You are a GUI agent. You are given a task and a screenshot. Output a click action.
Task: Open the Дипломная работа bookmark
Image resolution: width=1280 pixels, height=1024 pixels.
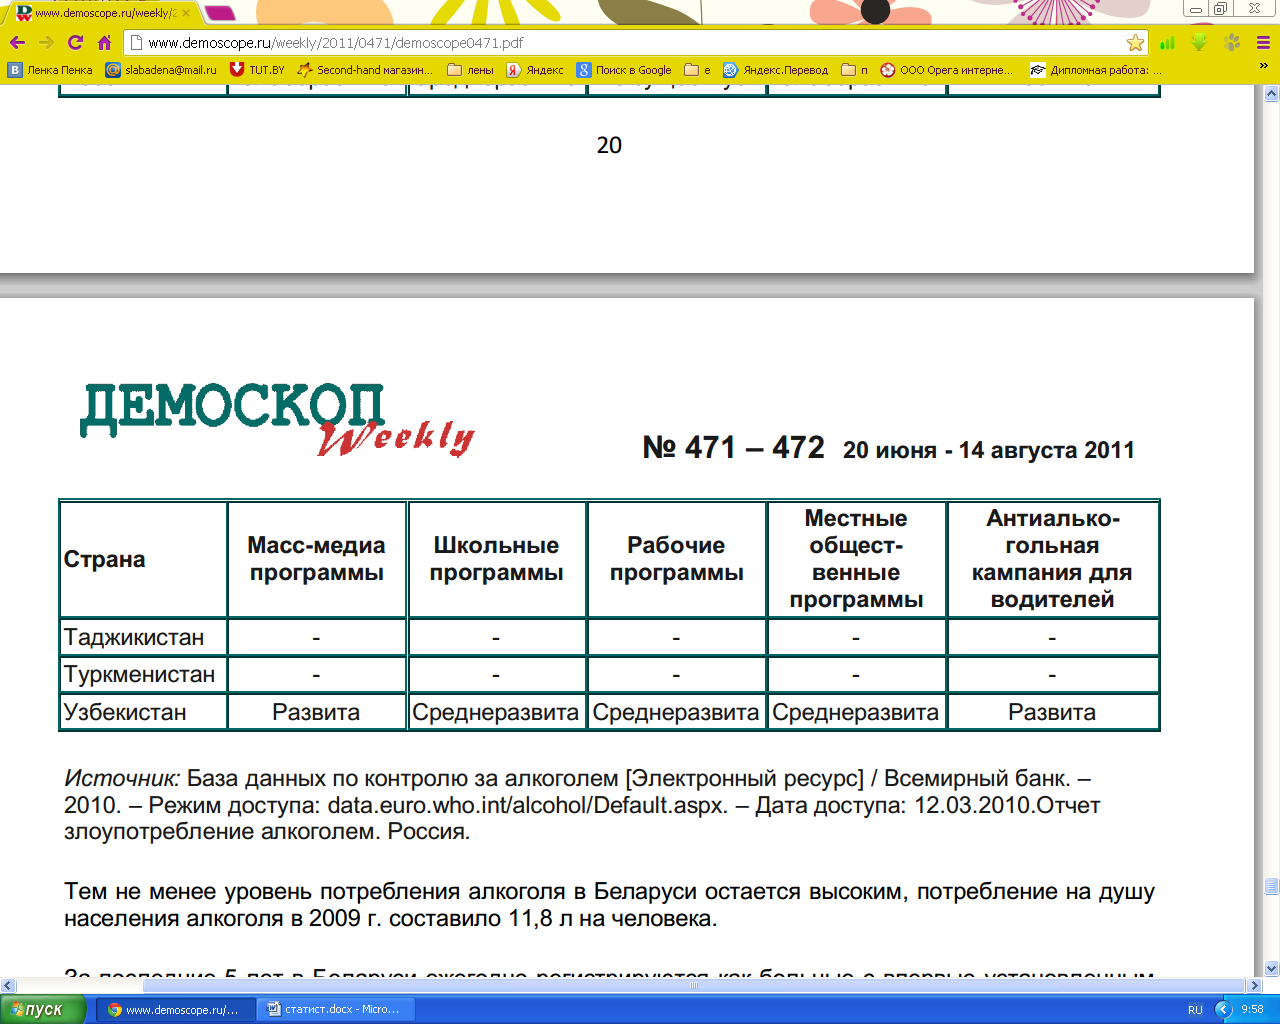[1096, 70]
